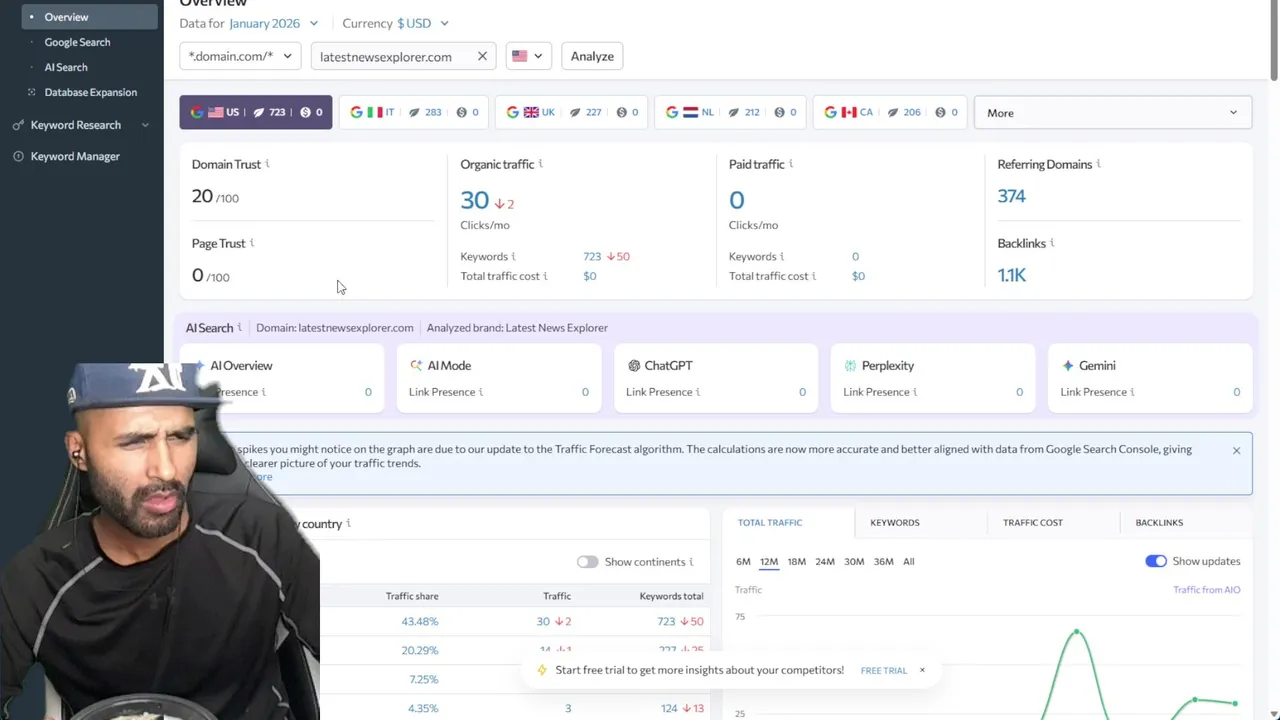Switch to TRAFFIC COST chart tab

click(x=1033, y=522)
